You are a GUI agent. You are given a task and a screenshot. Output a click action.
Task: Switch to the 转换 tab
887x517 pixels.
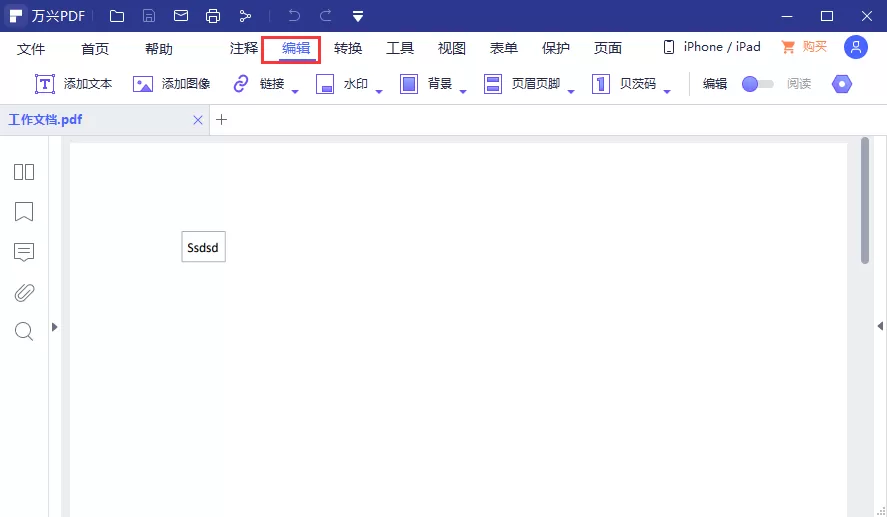click(x=348, y=49)
